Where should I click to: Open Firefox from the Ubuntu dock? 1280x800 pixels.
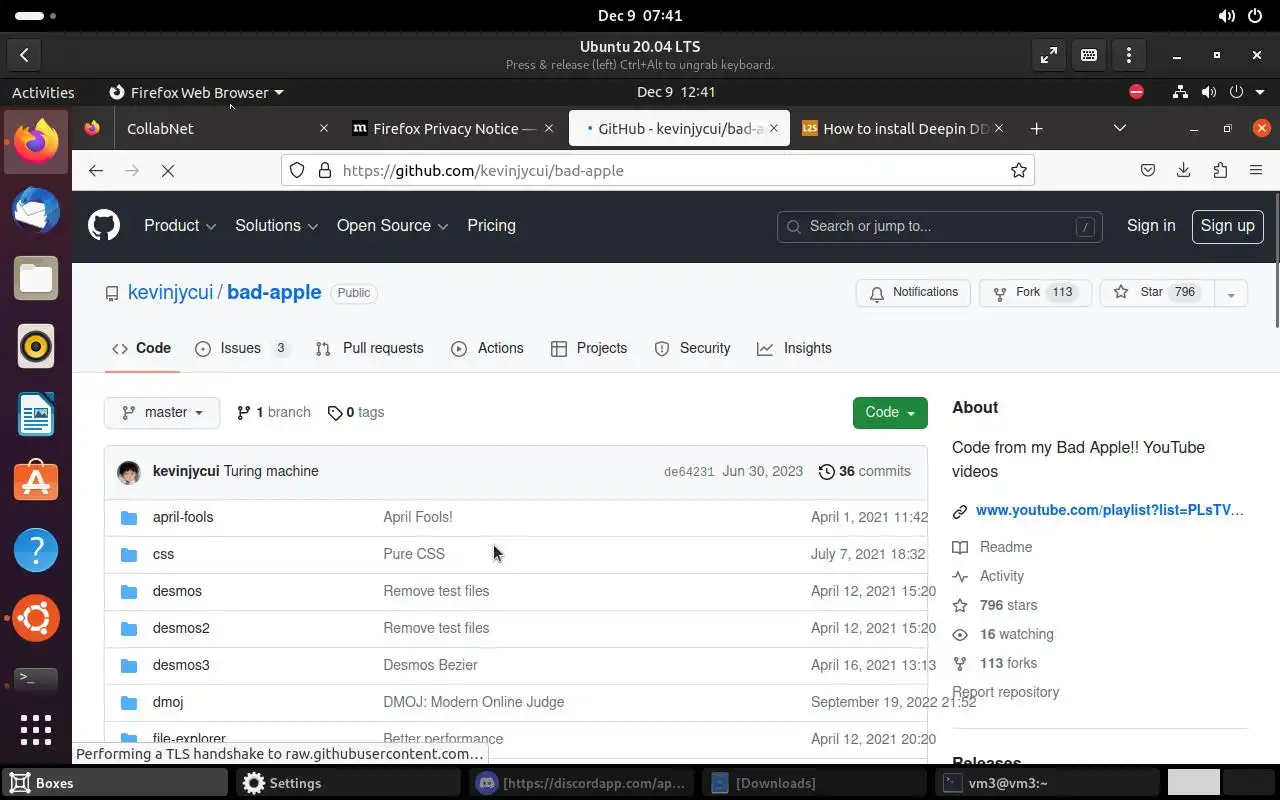pos(36,142)
